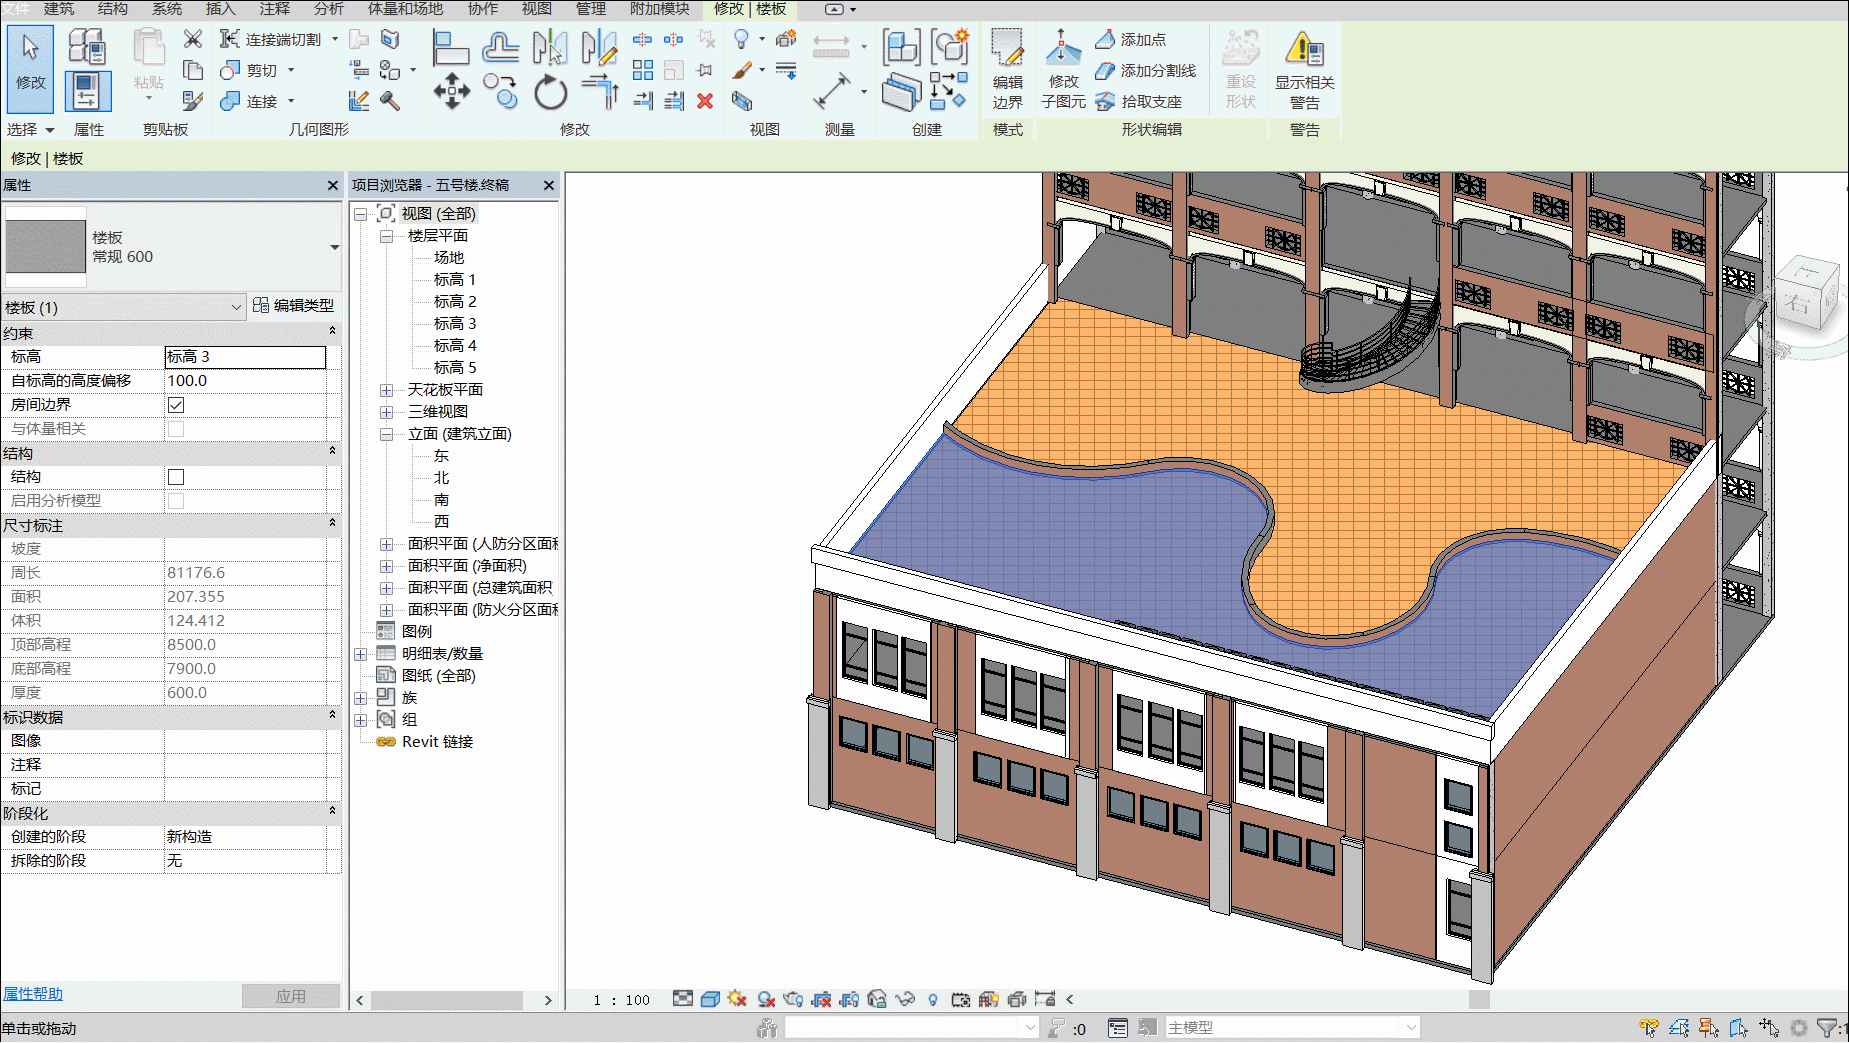
Task: Toggle the 房间边界 checkbox
Action: click(x=176, y=405)
